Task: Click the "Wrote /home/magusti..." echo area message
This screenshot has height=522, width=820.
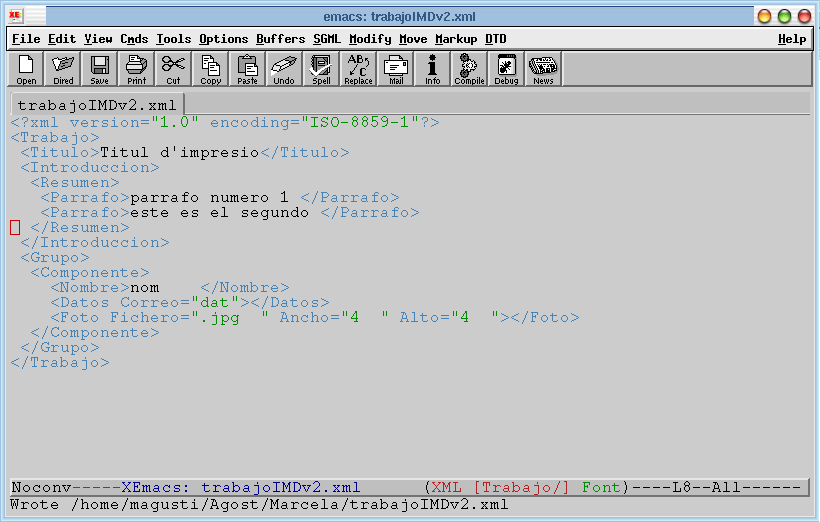Action: pos(259,505)
